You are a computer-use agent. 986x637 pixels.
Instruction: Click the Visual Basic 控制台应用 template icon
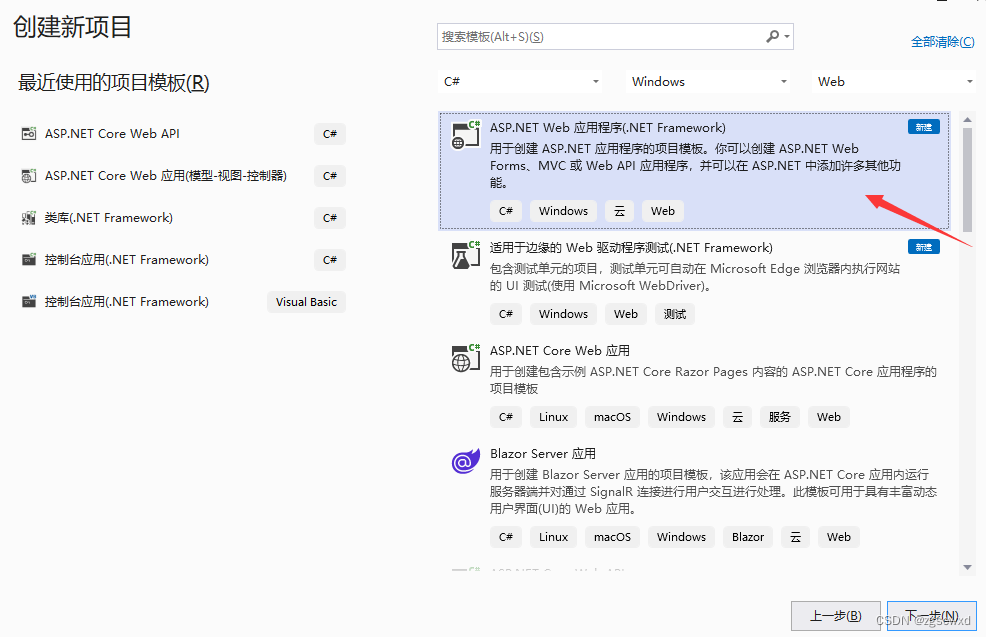[x=29, y=302]
